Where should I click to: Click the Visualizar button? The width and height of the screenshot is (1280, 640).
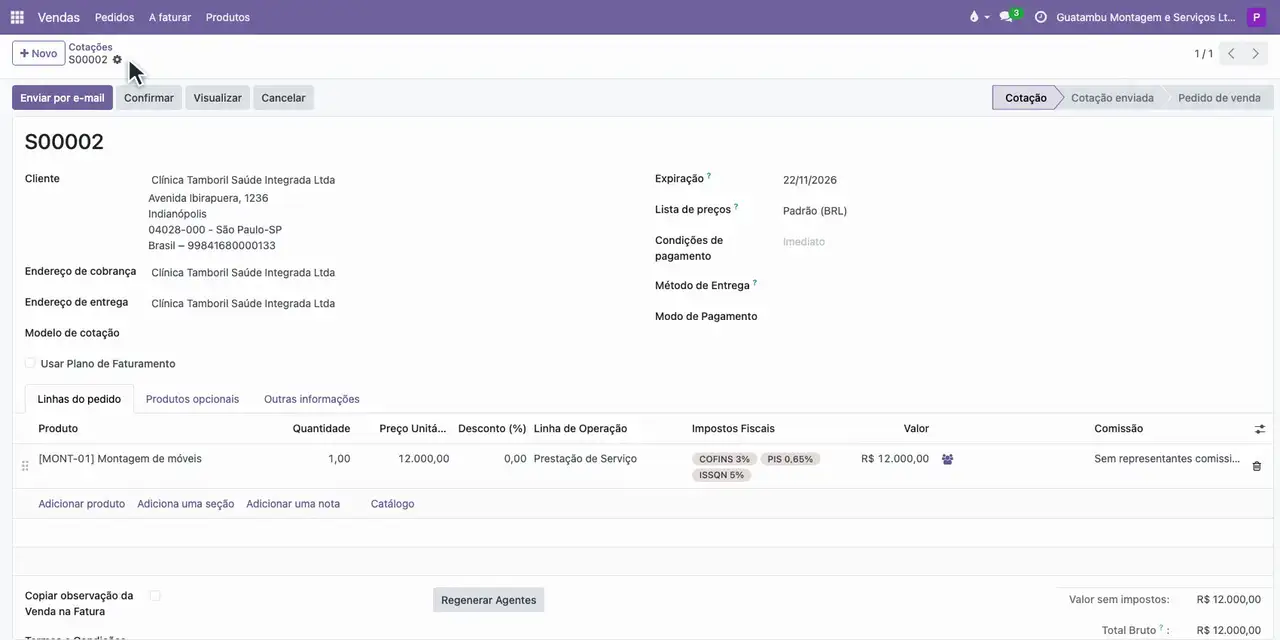click(218, 98)
